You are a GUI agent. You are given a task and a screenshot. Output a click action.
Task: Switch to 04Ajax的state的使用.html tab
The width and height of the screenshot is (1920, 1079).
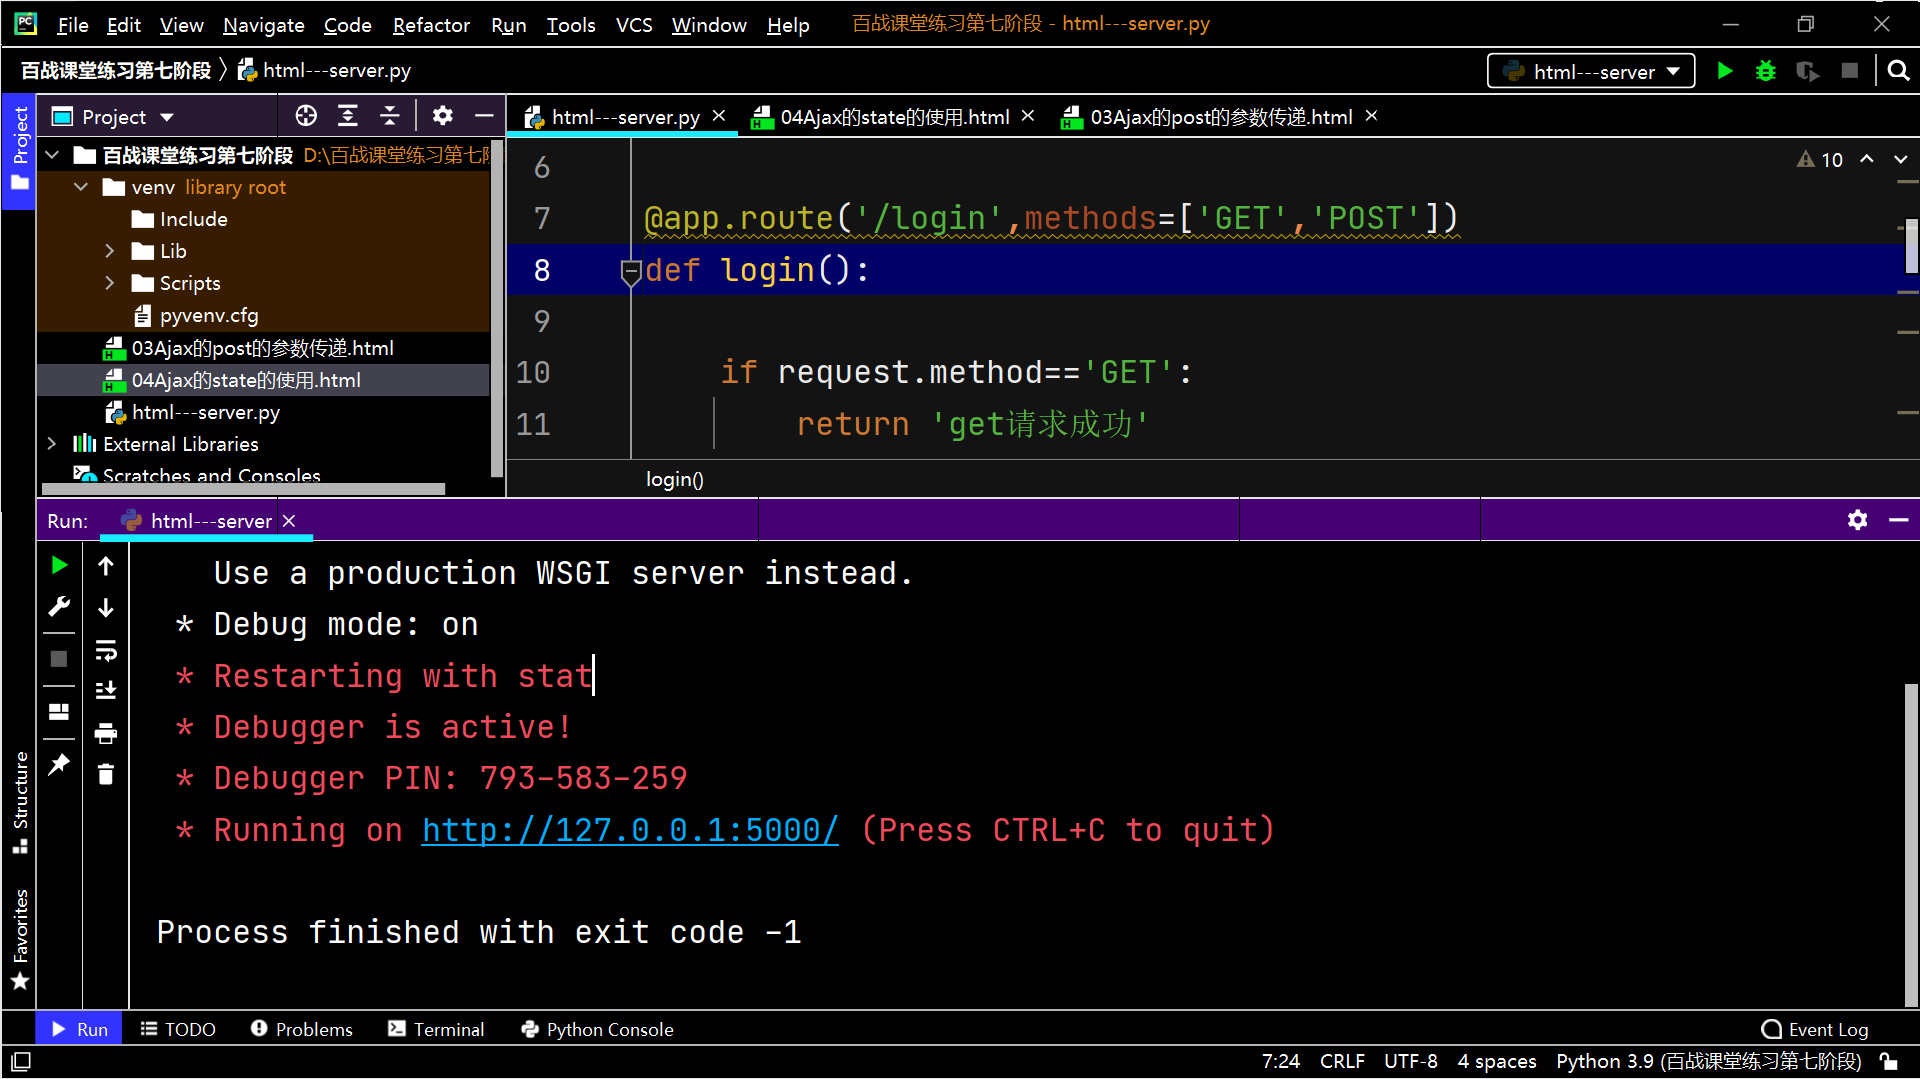(x=894, y=117)
